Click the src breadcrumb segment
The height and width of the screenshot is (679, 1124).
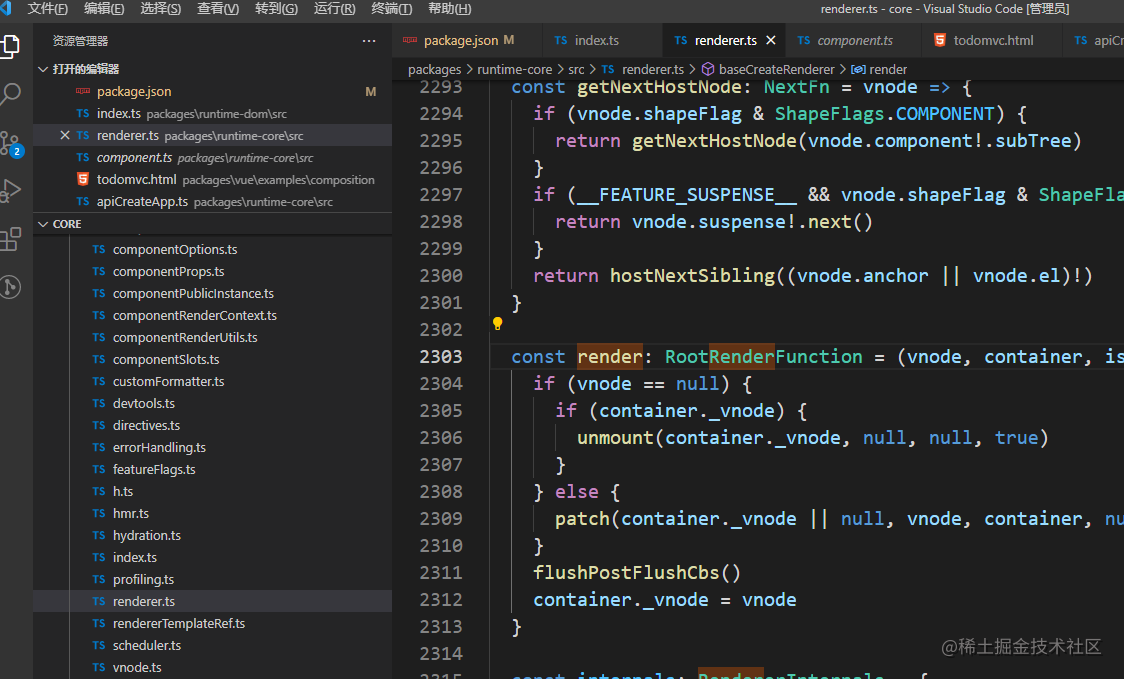pos(576,70)
